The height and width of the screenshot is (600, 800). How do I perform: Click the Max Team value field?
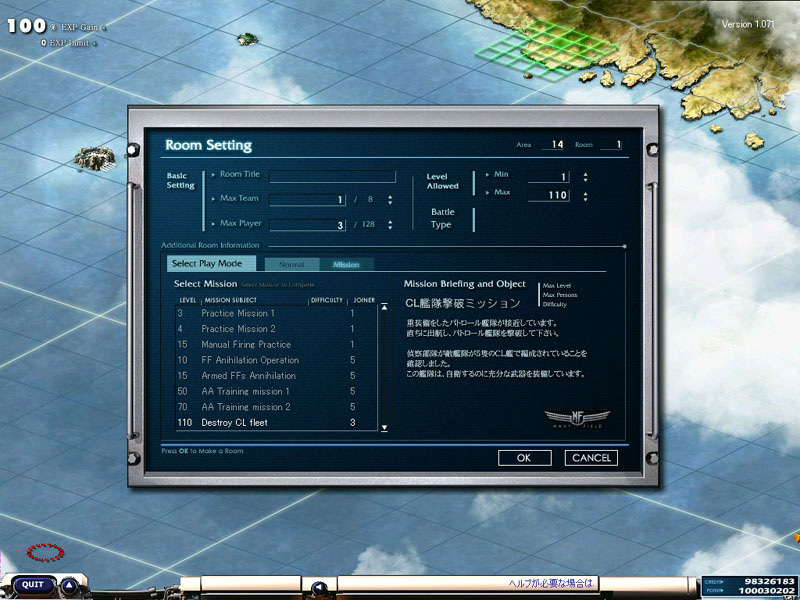tap(307, 199)
